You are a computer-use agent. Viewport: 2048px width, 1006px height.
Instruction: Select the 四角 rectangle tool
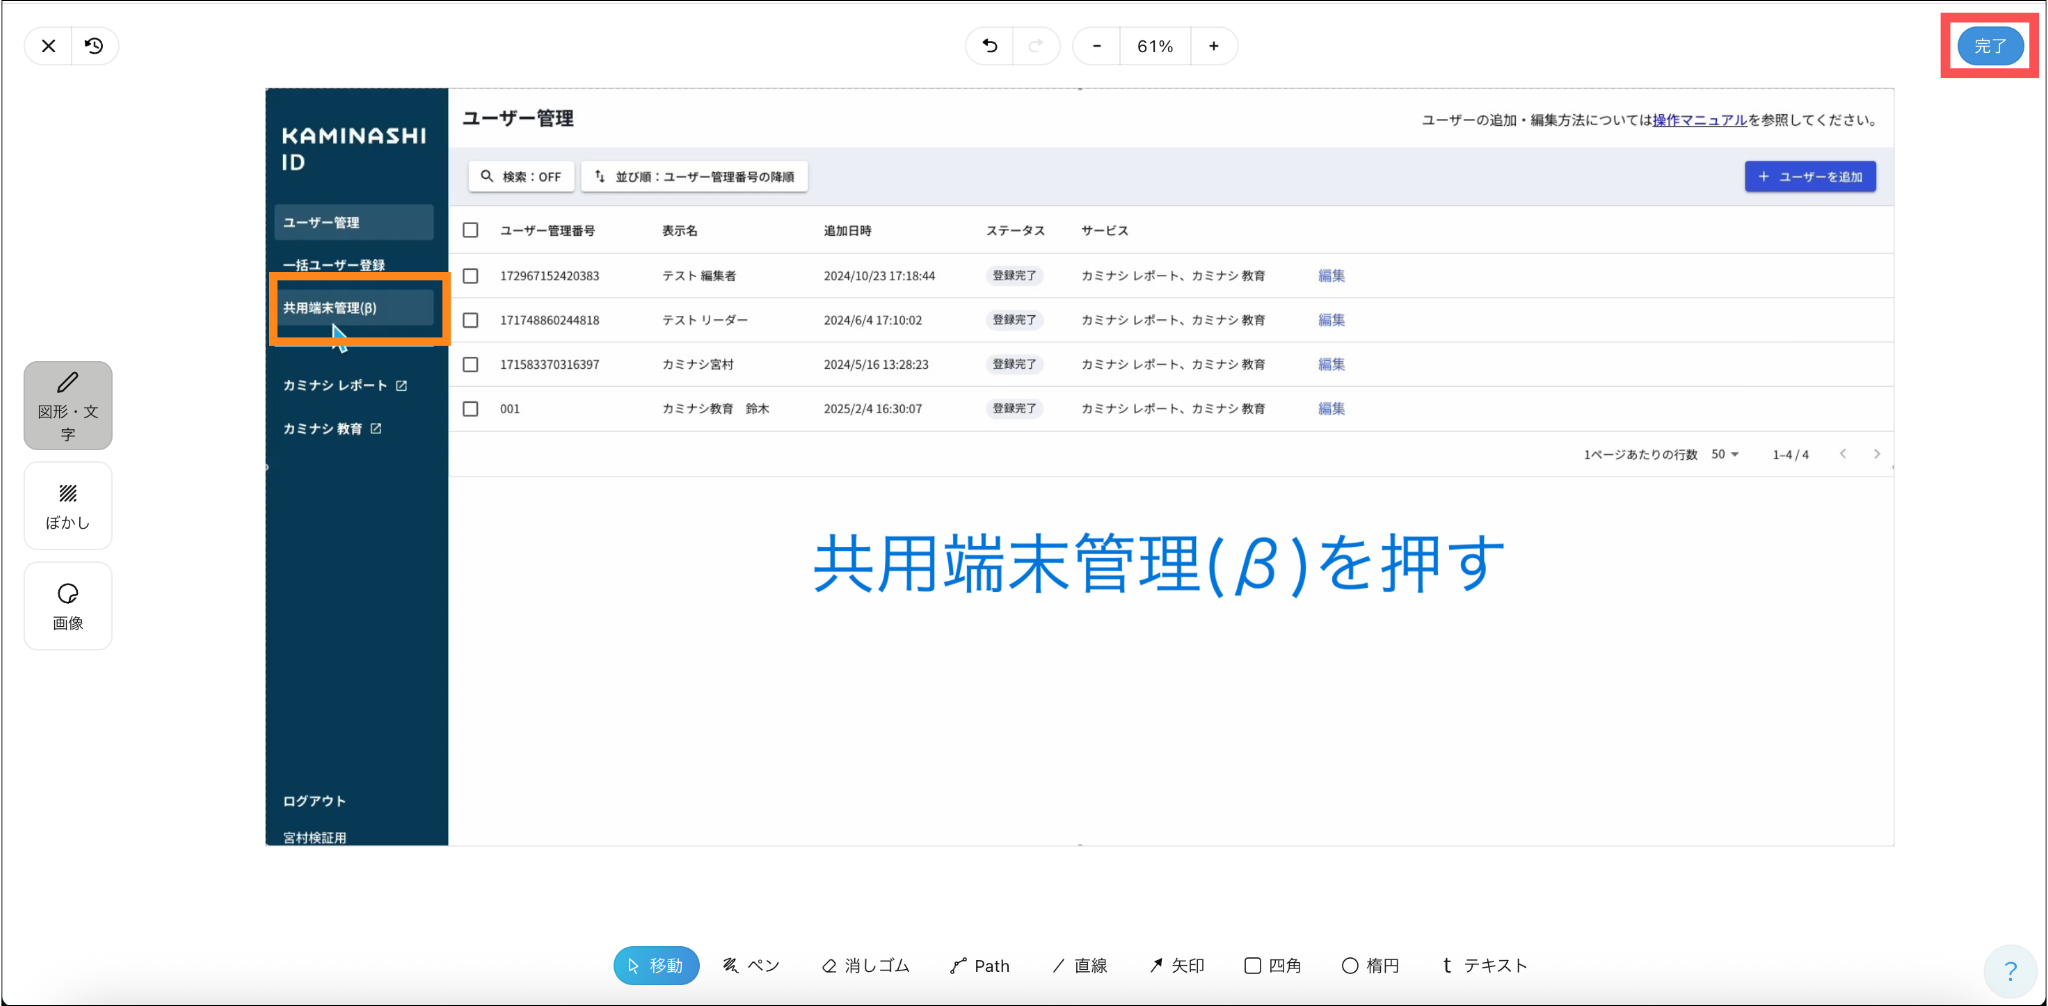click(x=1273, y=965)
